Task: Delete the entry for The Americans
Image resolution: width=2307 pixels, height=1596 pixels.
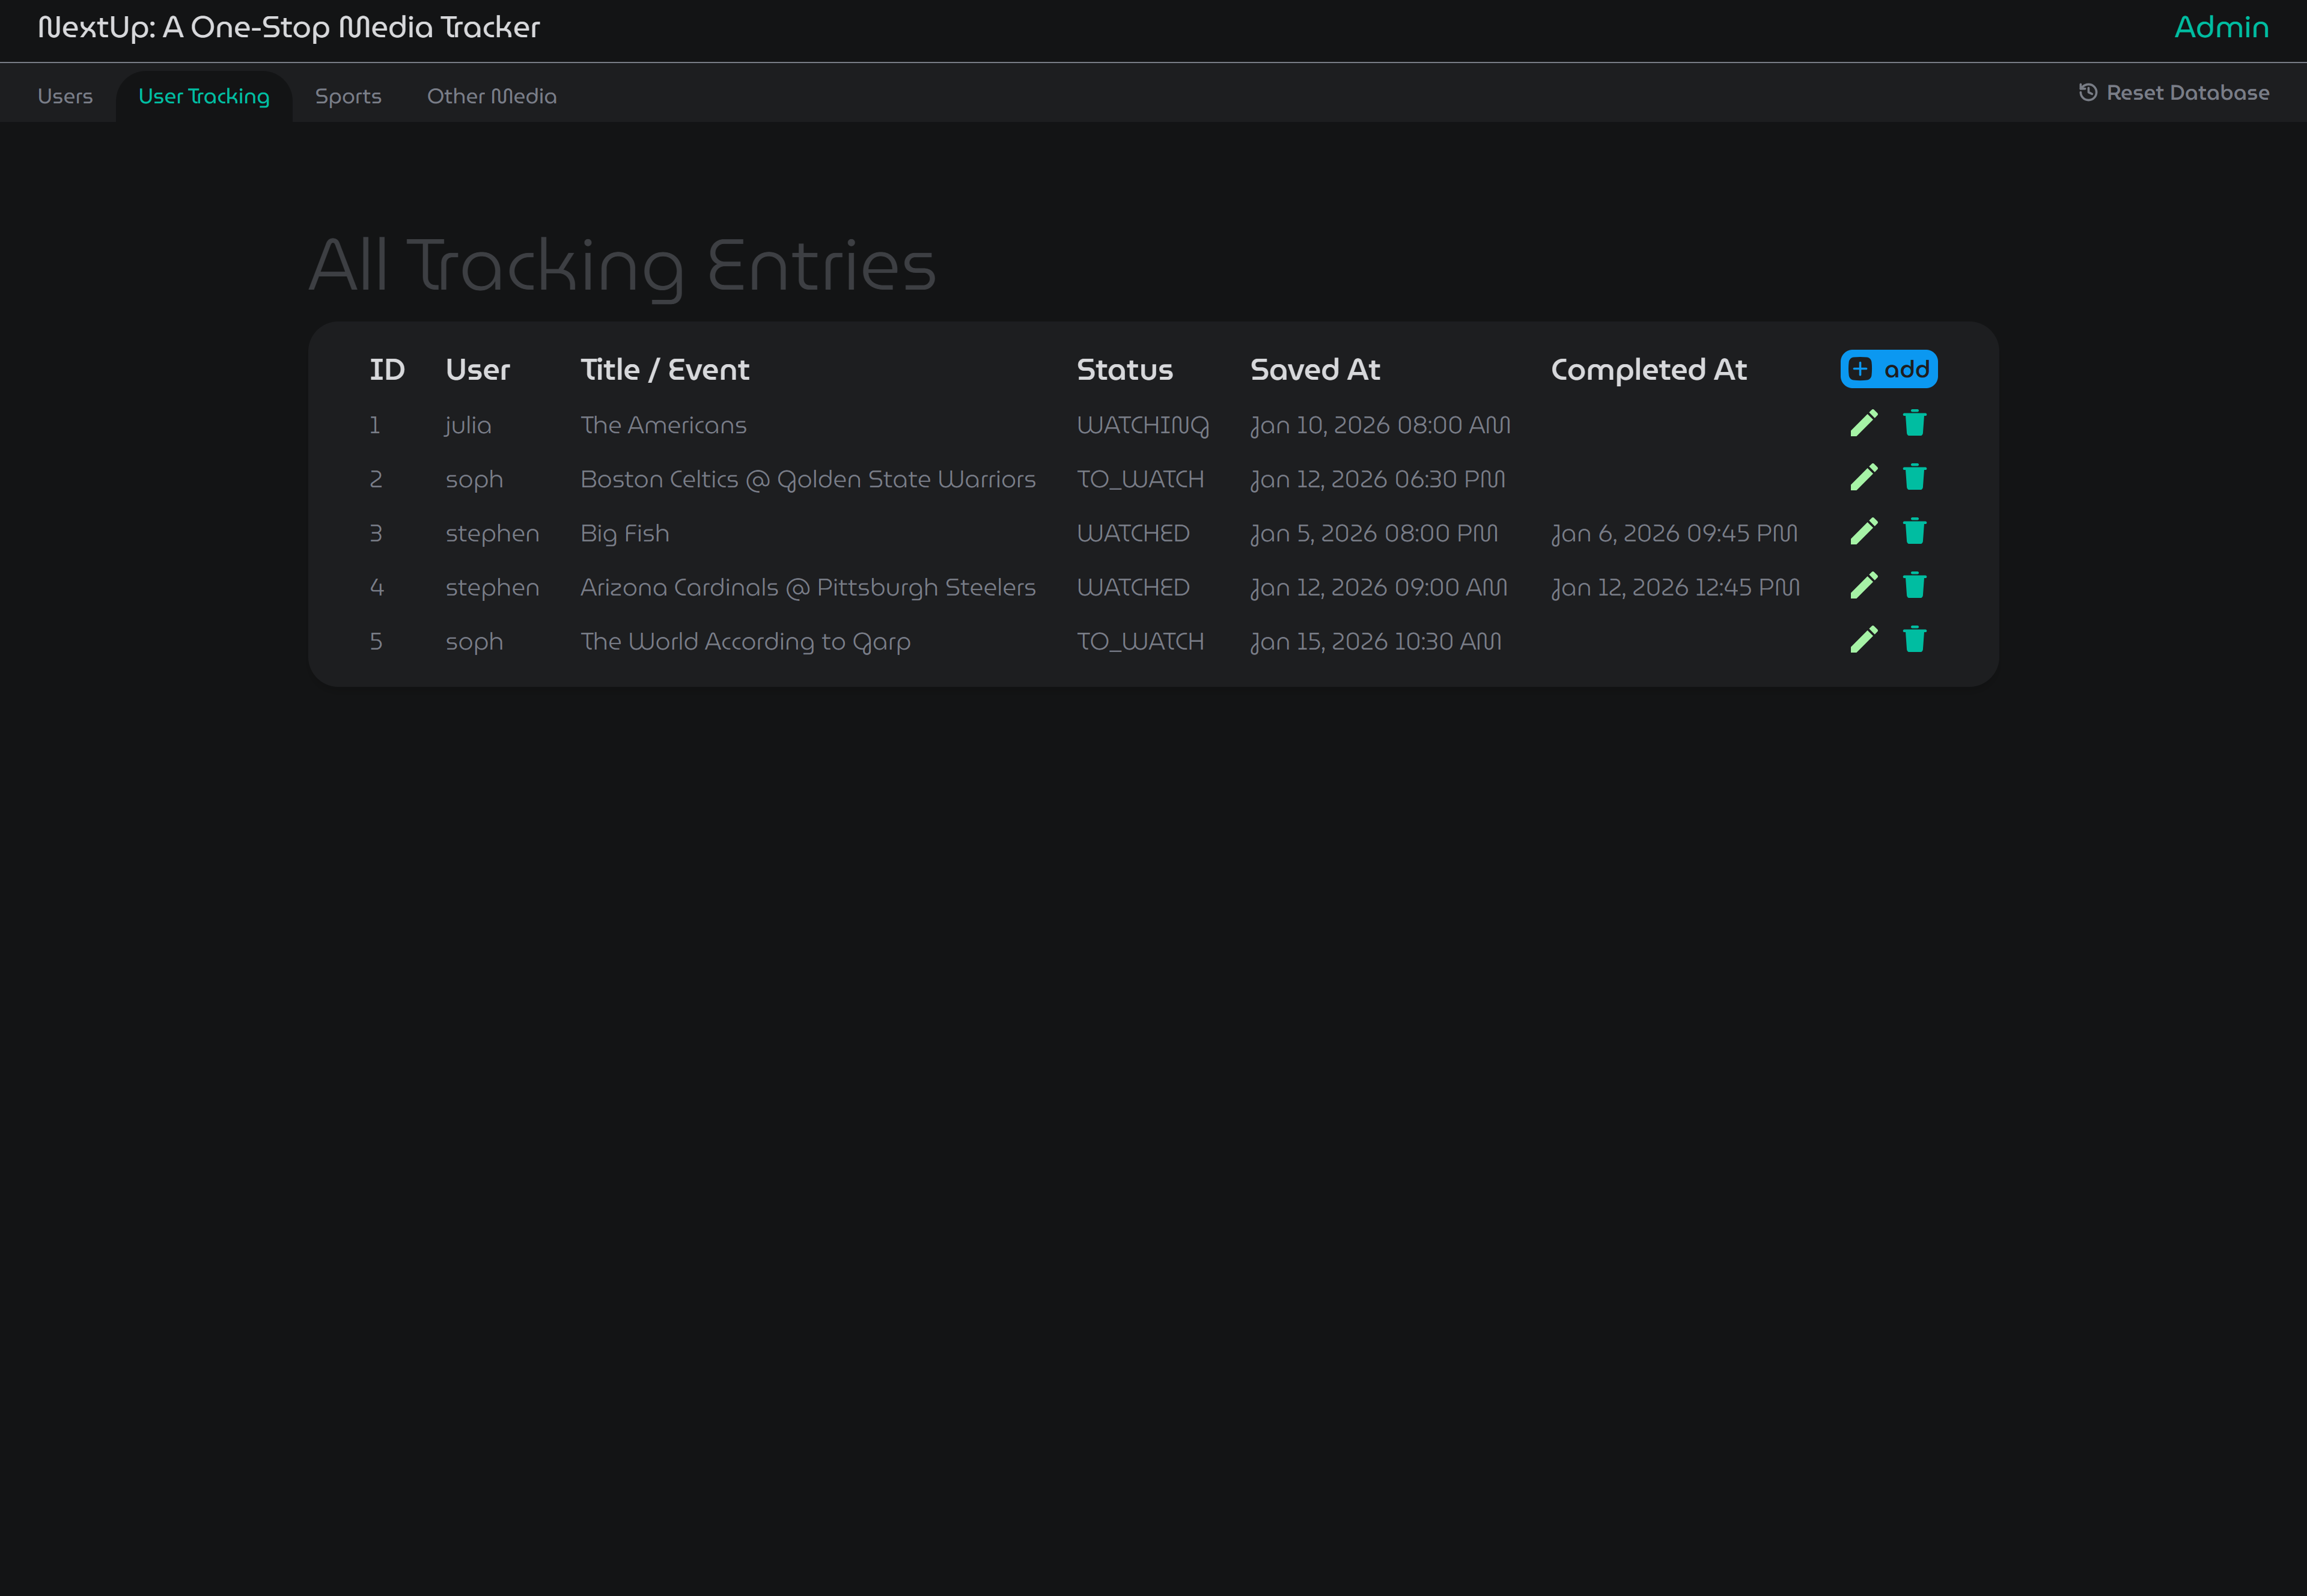Action: coord(1915,424)
